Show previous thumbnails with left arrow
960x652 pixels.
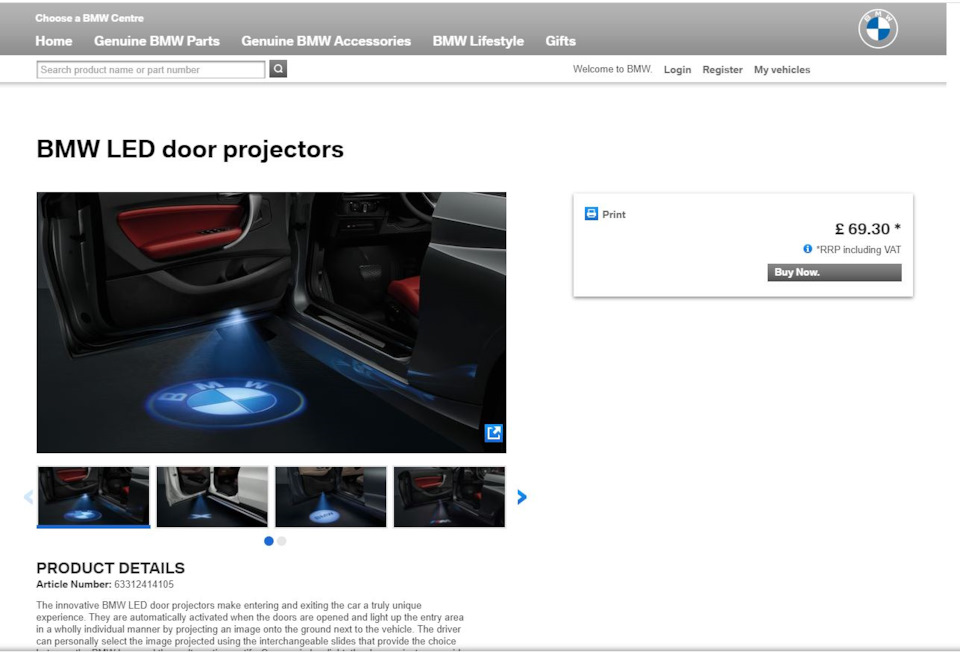click(28, 497)
